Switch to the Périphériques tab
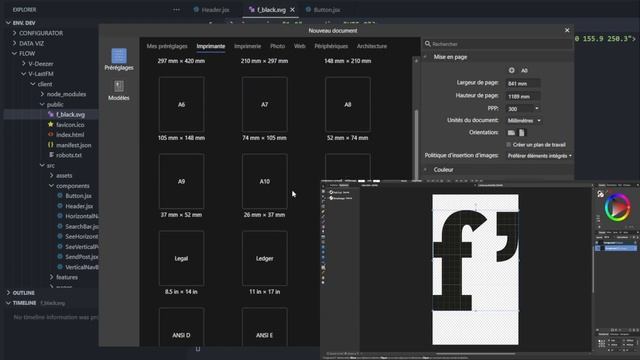640x360 pixels. click(x=331, y=46)
